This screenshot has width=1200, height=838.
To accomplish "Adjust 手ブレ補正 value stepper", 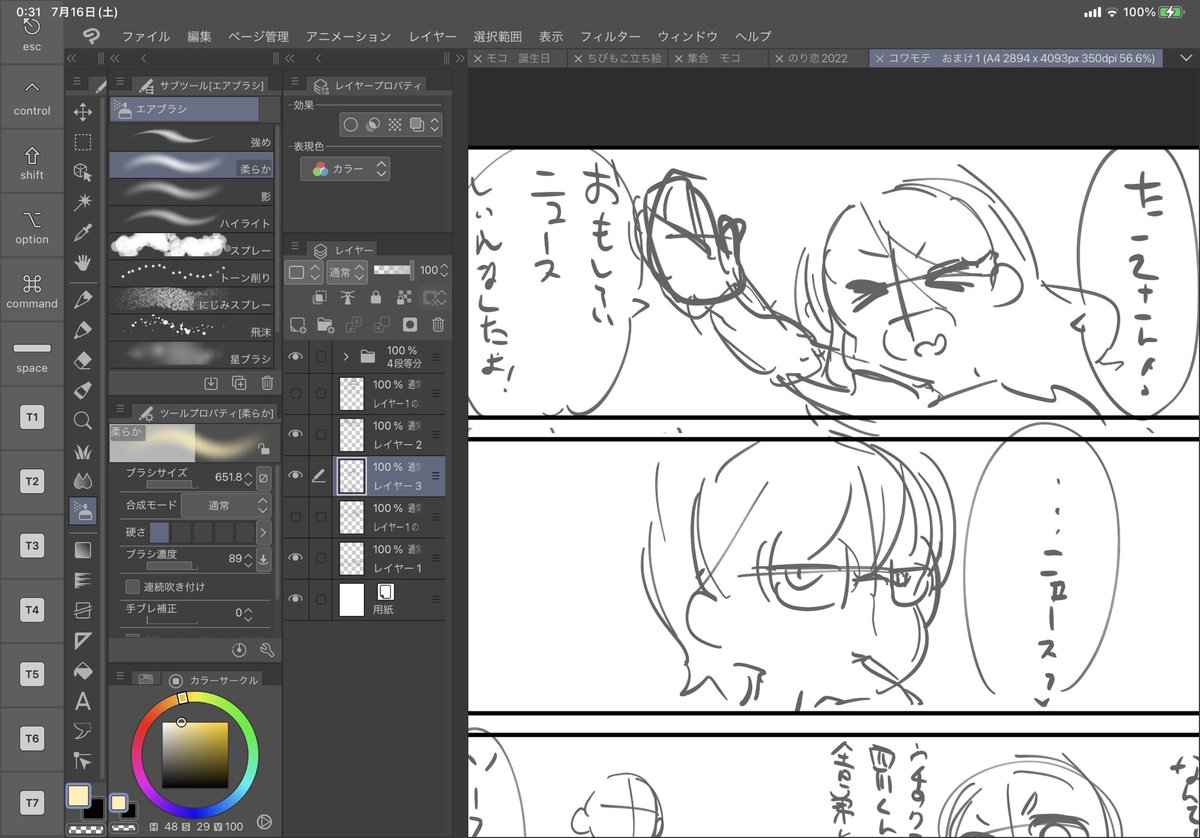I will coord(249,613).
